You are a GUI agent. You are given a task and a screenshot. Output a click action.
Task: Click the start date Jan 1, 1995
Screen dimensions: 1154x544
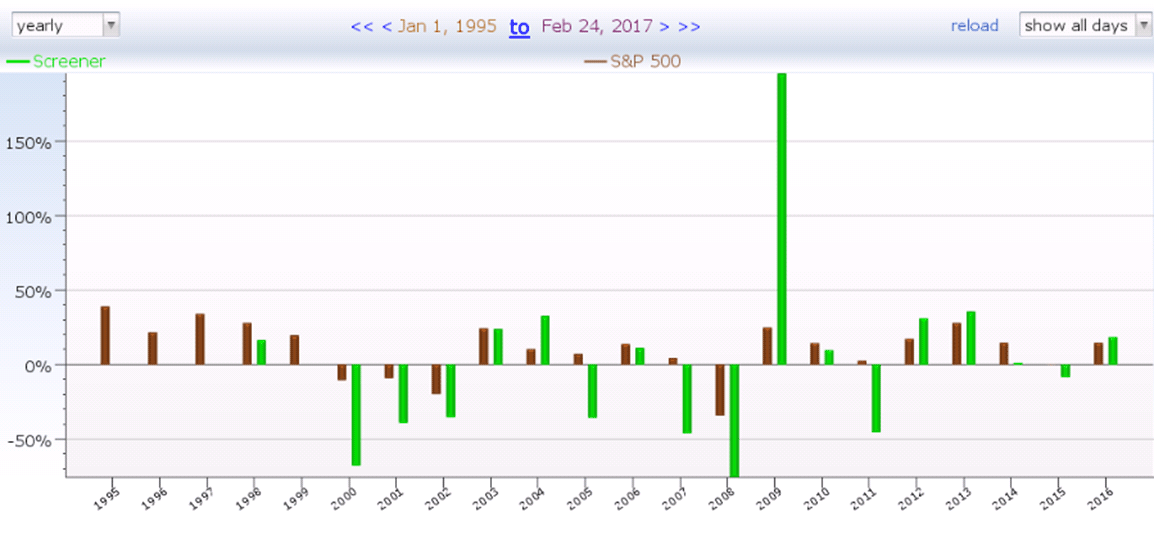pyautogui.click(x=447, y=27)
